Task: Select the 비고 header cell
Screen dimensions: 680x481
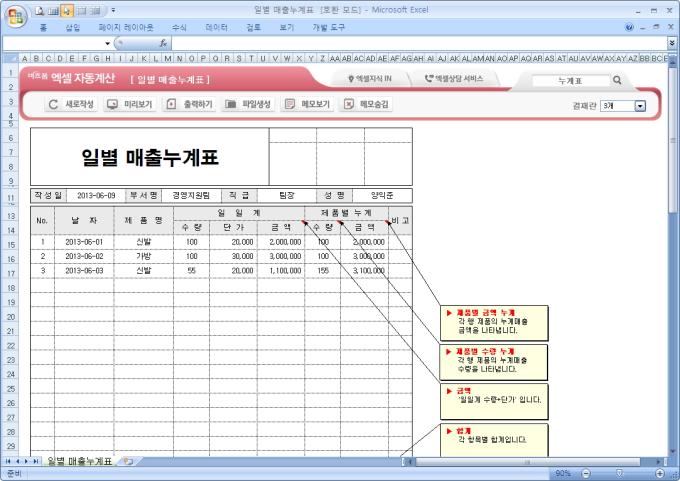Action: point(400,220)
